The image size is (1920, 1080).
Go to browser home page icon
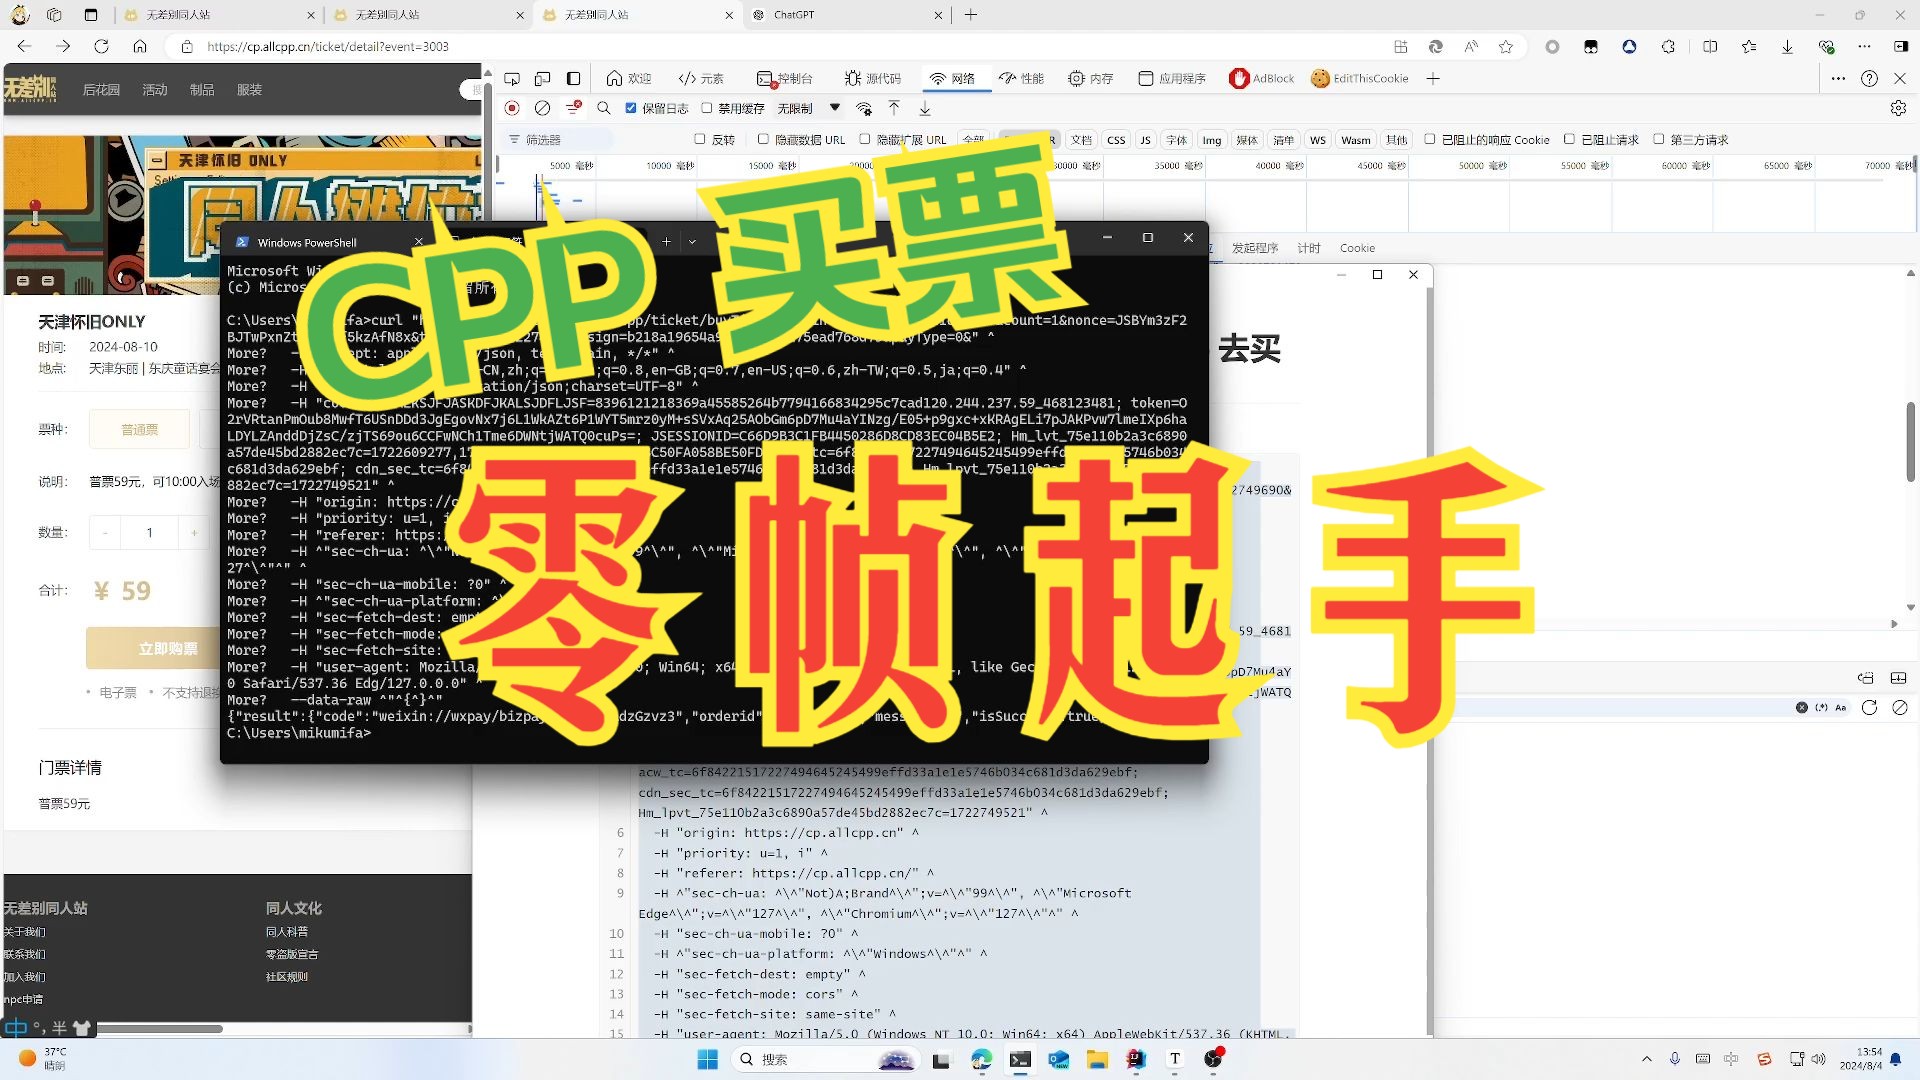(x=140, y=46)
